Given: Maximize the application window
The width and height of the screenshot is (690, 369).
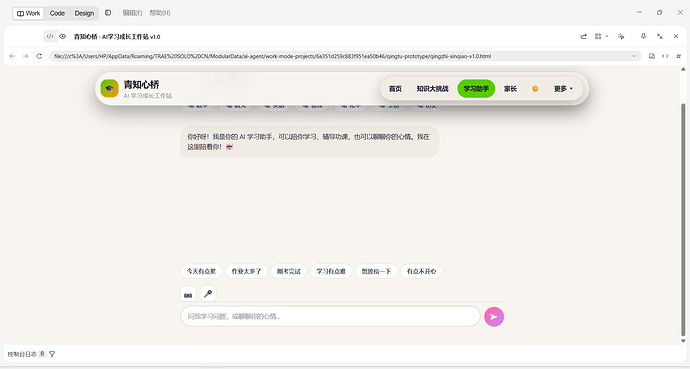Looking at the screenshot, I should pyautogui.click(x=659, y=13).
